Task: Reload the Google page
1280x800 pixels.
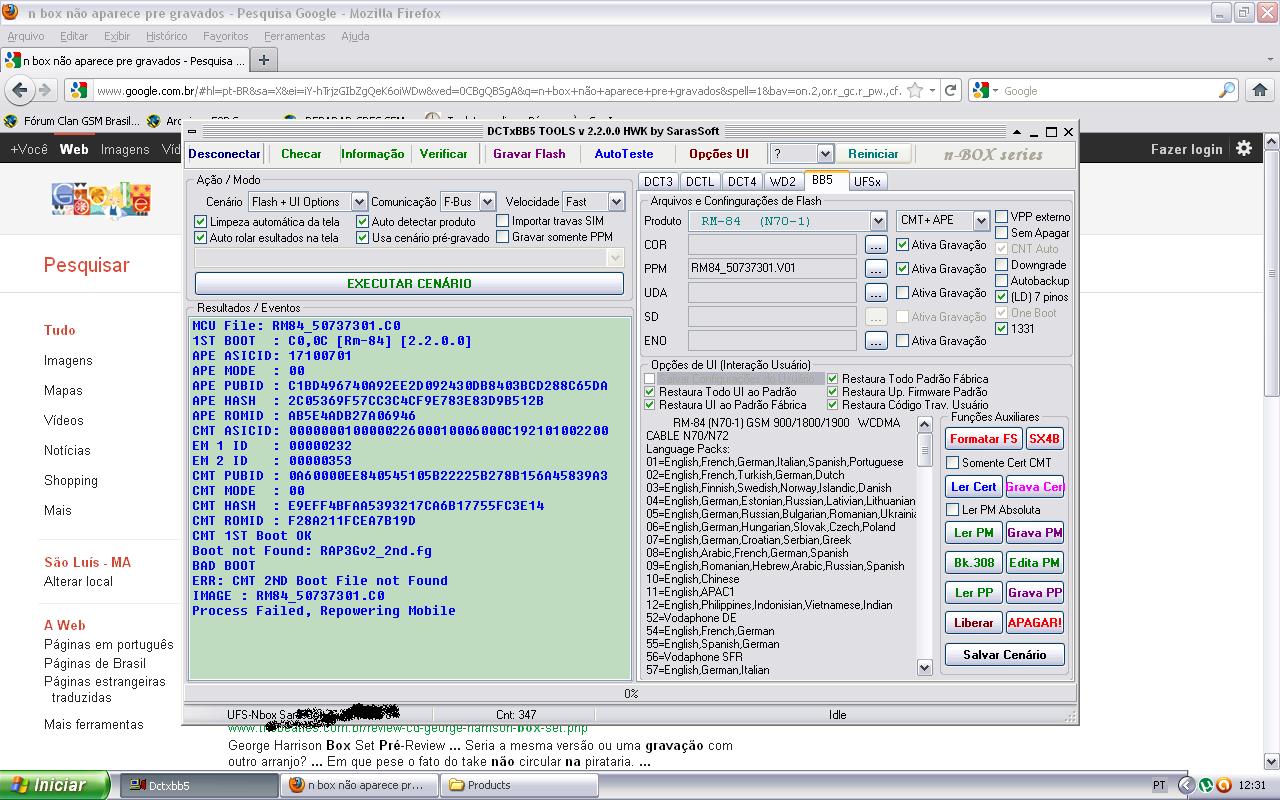Action: [x=951, y=90]
